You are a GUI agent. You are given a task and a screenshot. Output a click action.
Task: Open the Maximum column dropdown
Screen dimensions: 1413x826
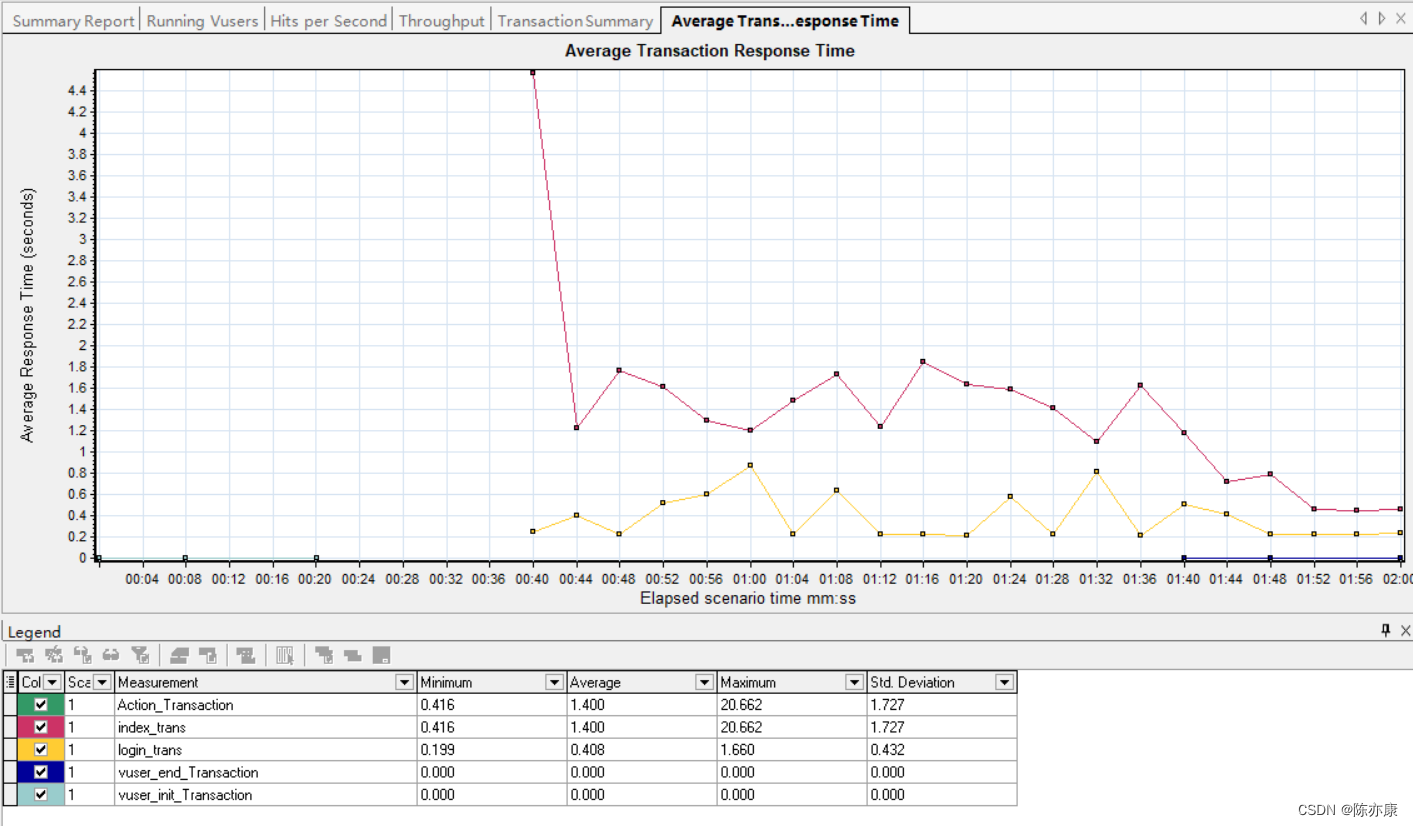[854, 682]
